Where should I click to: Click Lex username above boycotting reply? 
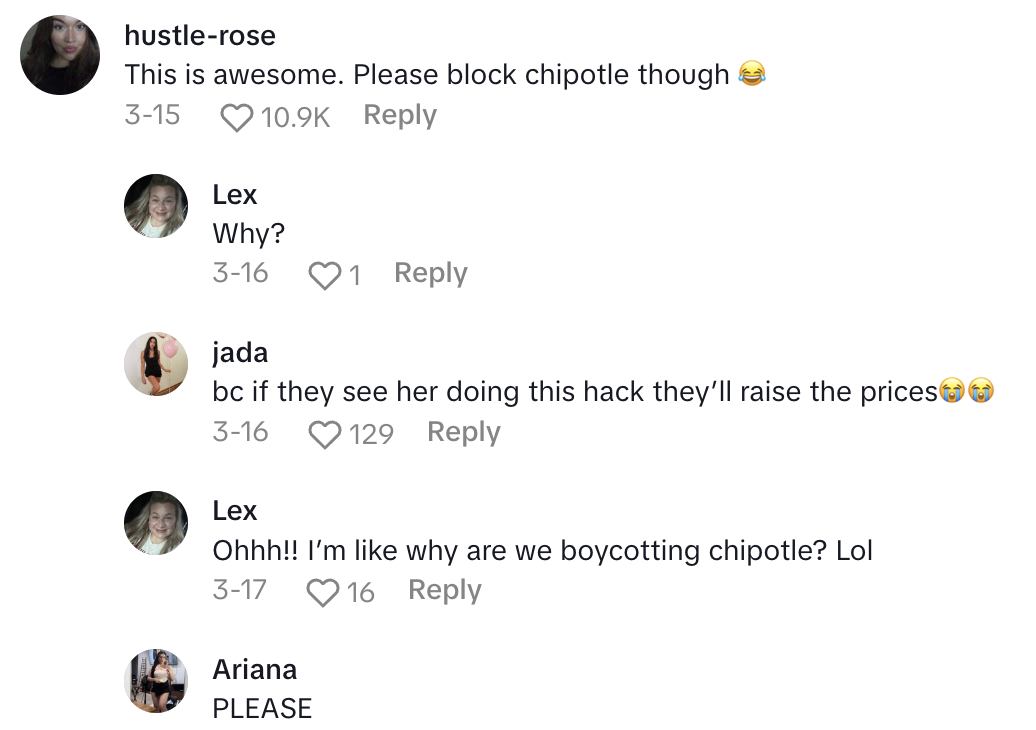coord(235,510)
